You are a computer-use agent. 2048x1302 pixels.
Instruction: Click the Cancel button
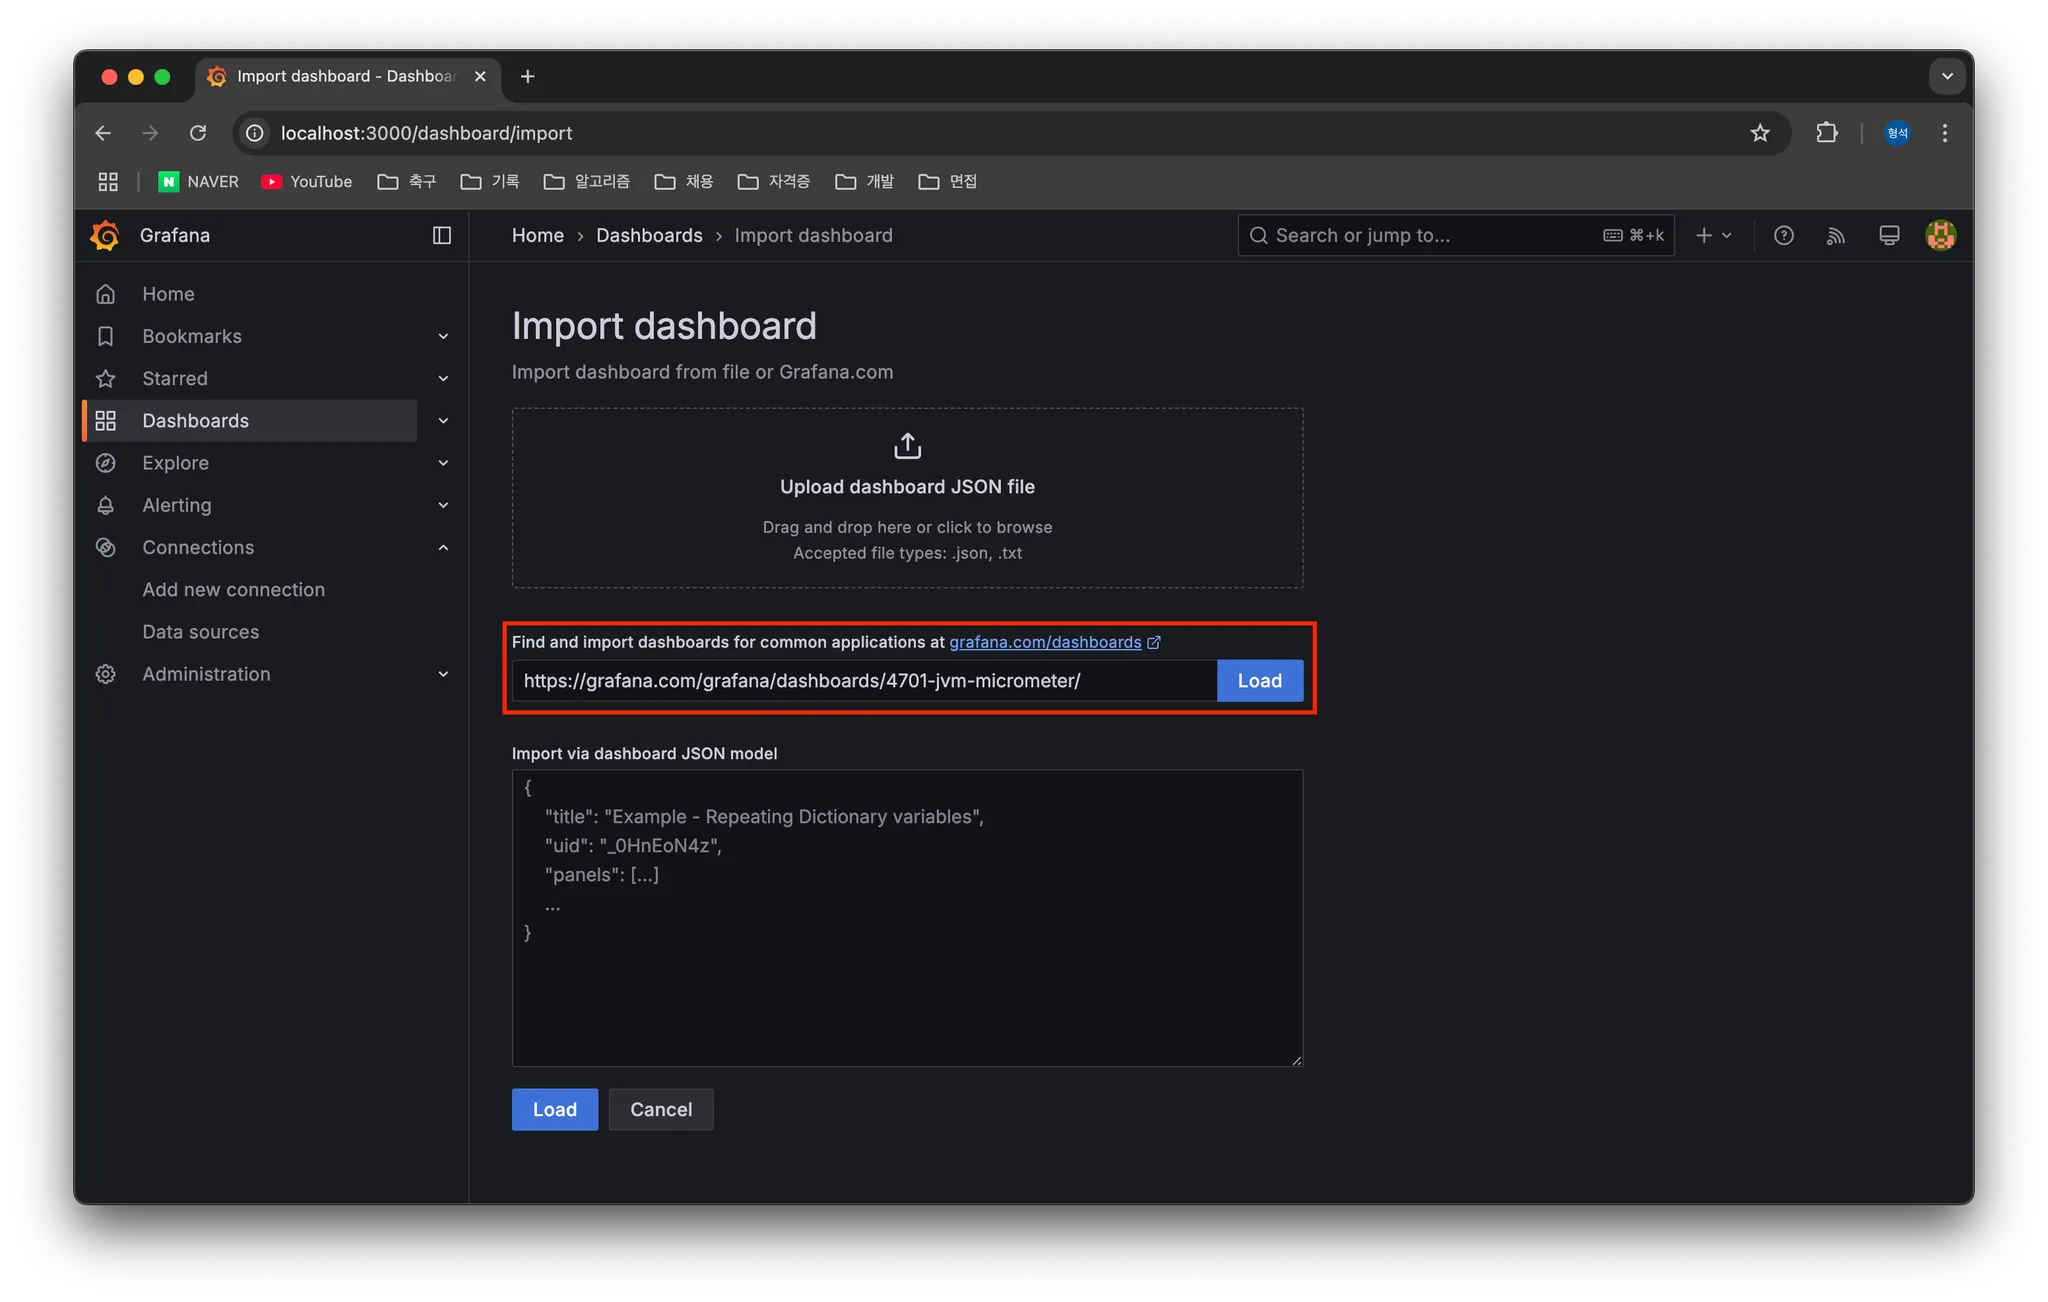click(x=660, y=1109)
